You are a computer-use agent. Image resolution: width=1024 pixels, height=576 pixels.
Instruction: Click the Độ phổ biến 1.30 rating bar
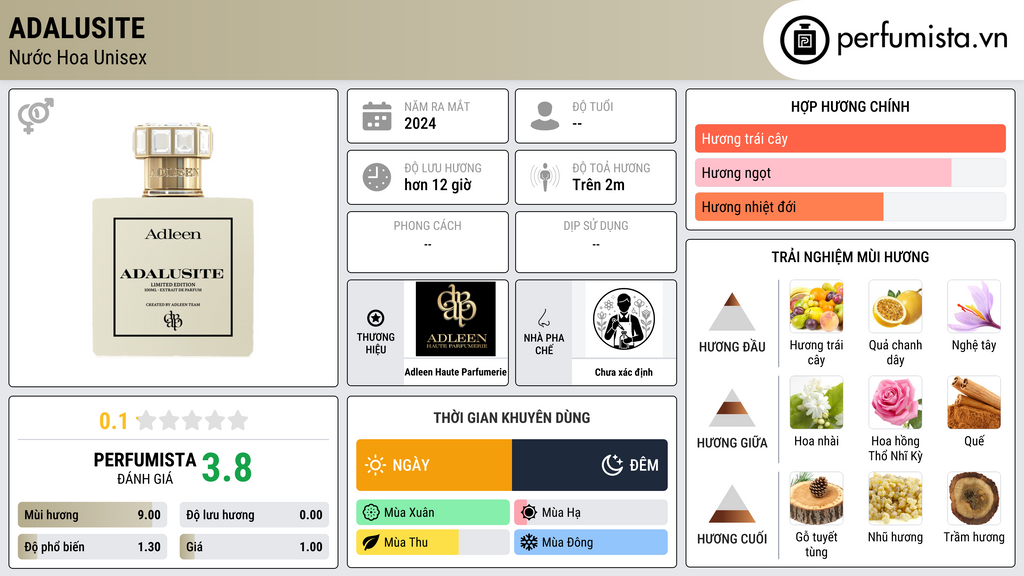coord(93,547)
